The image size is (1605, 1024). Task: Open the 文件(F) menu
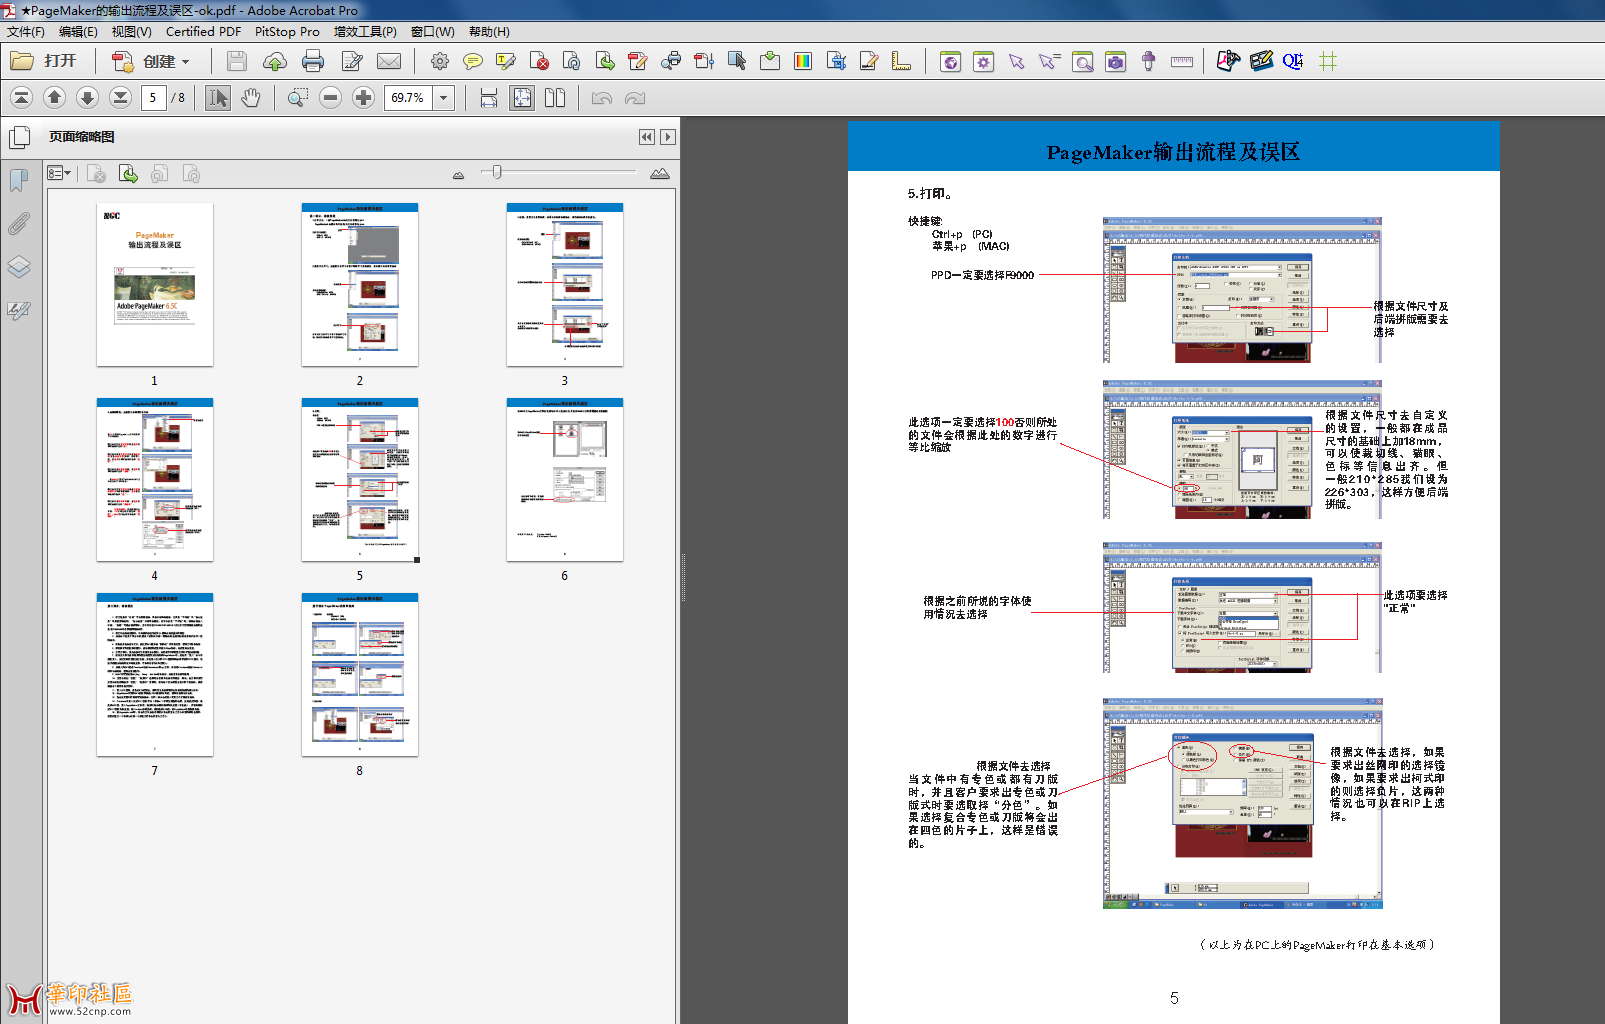click(x=26, y=32)
